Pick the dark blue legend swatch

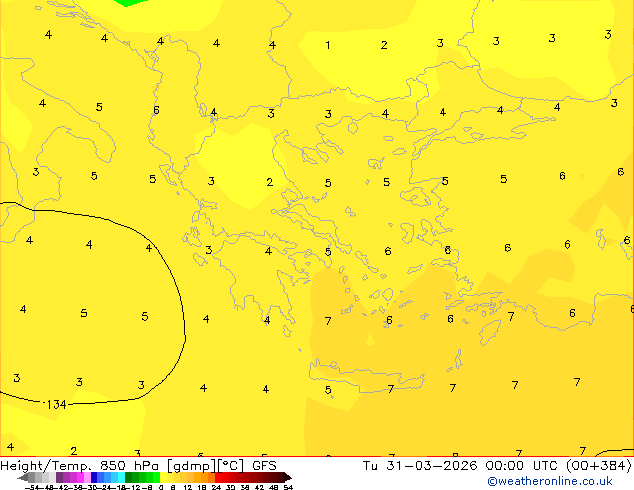point(94,477)
